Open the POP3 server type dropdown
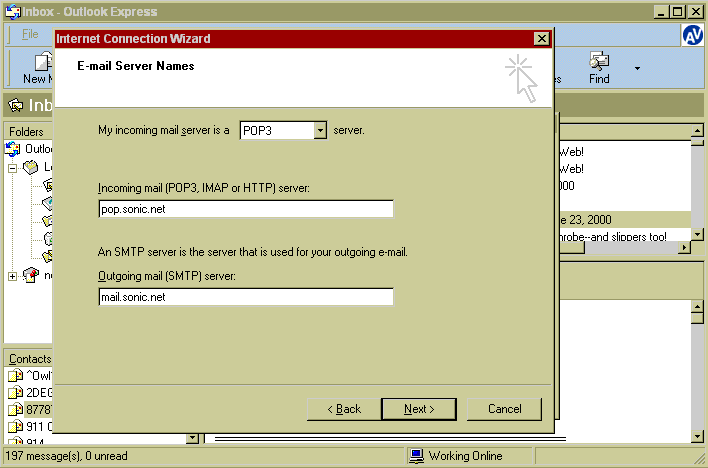This screenshot has height=468, width=708. [320, 131]
